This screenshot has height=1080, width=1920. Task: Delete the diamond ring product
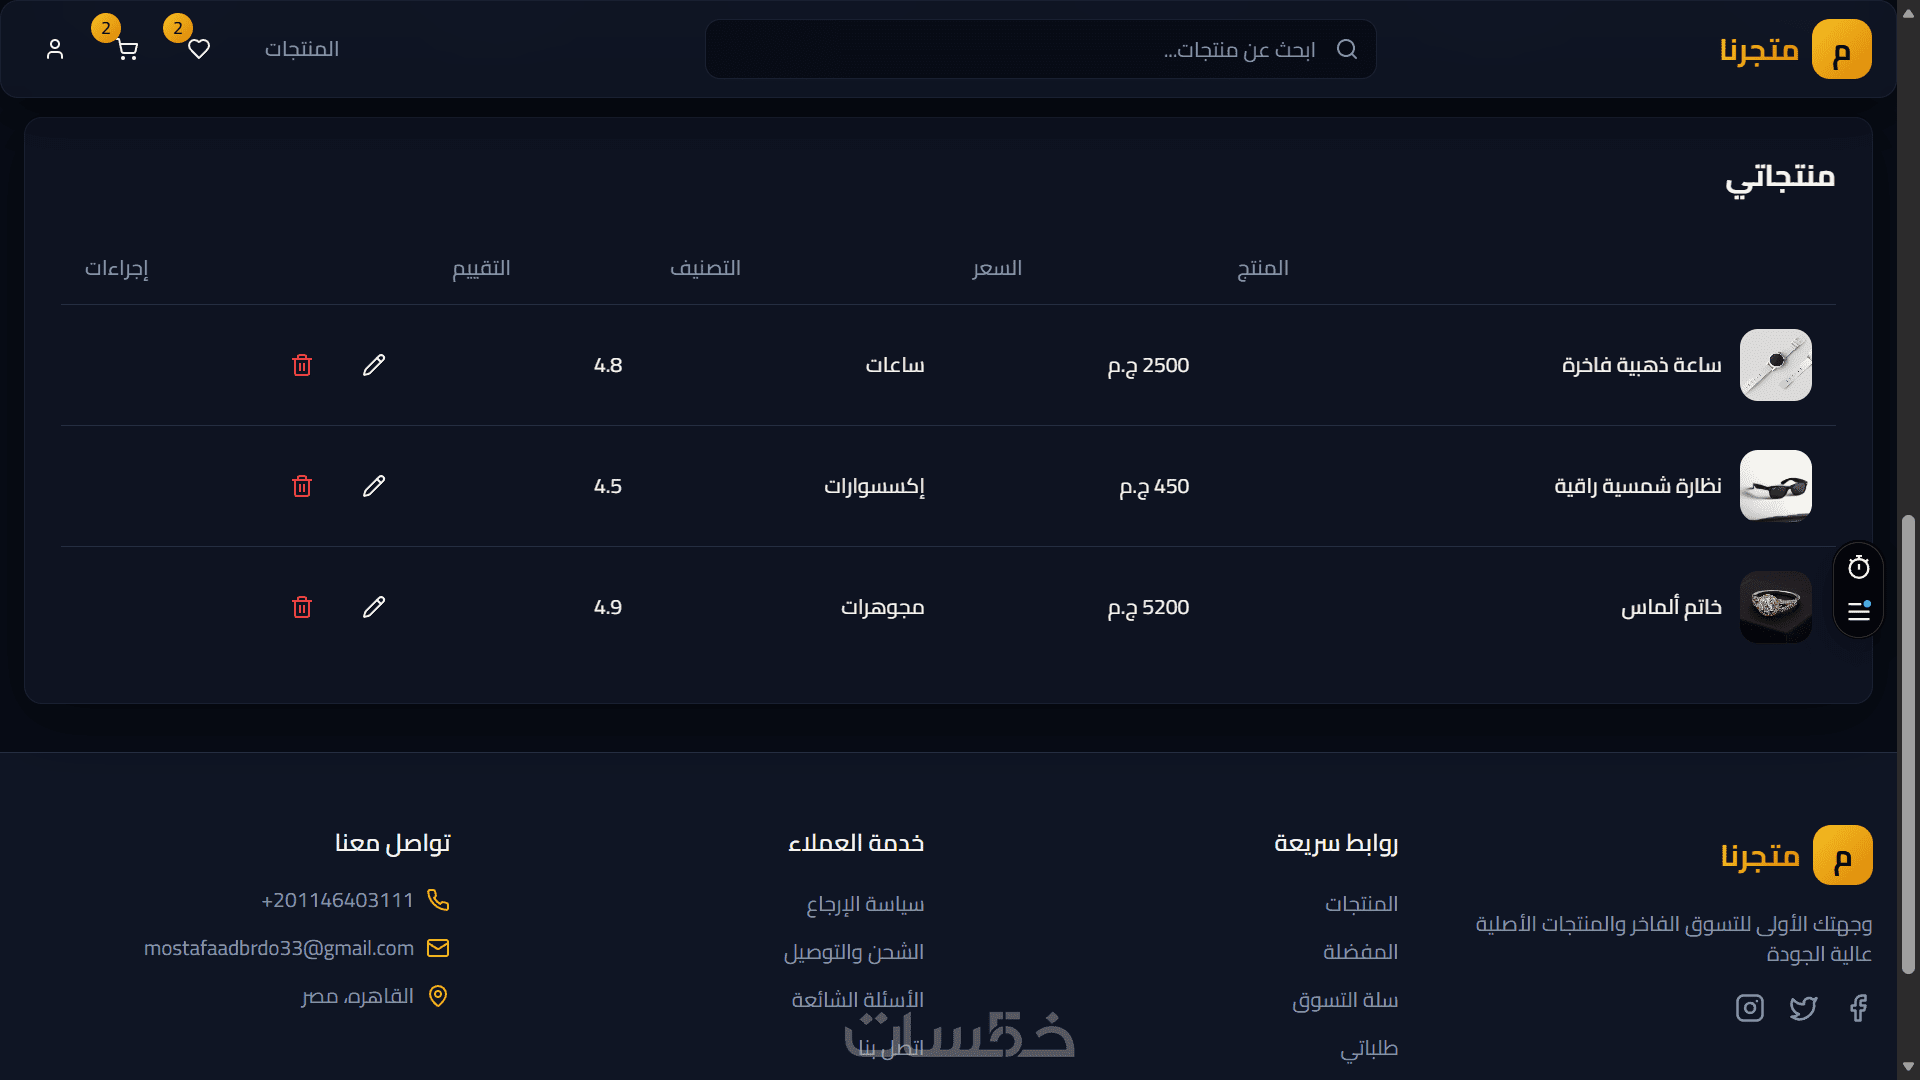pyautogui.click(x=302, y=607)
